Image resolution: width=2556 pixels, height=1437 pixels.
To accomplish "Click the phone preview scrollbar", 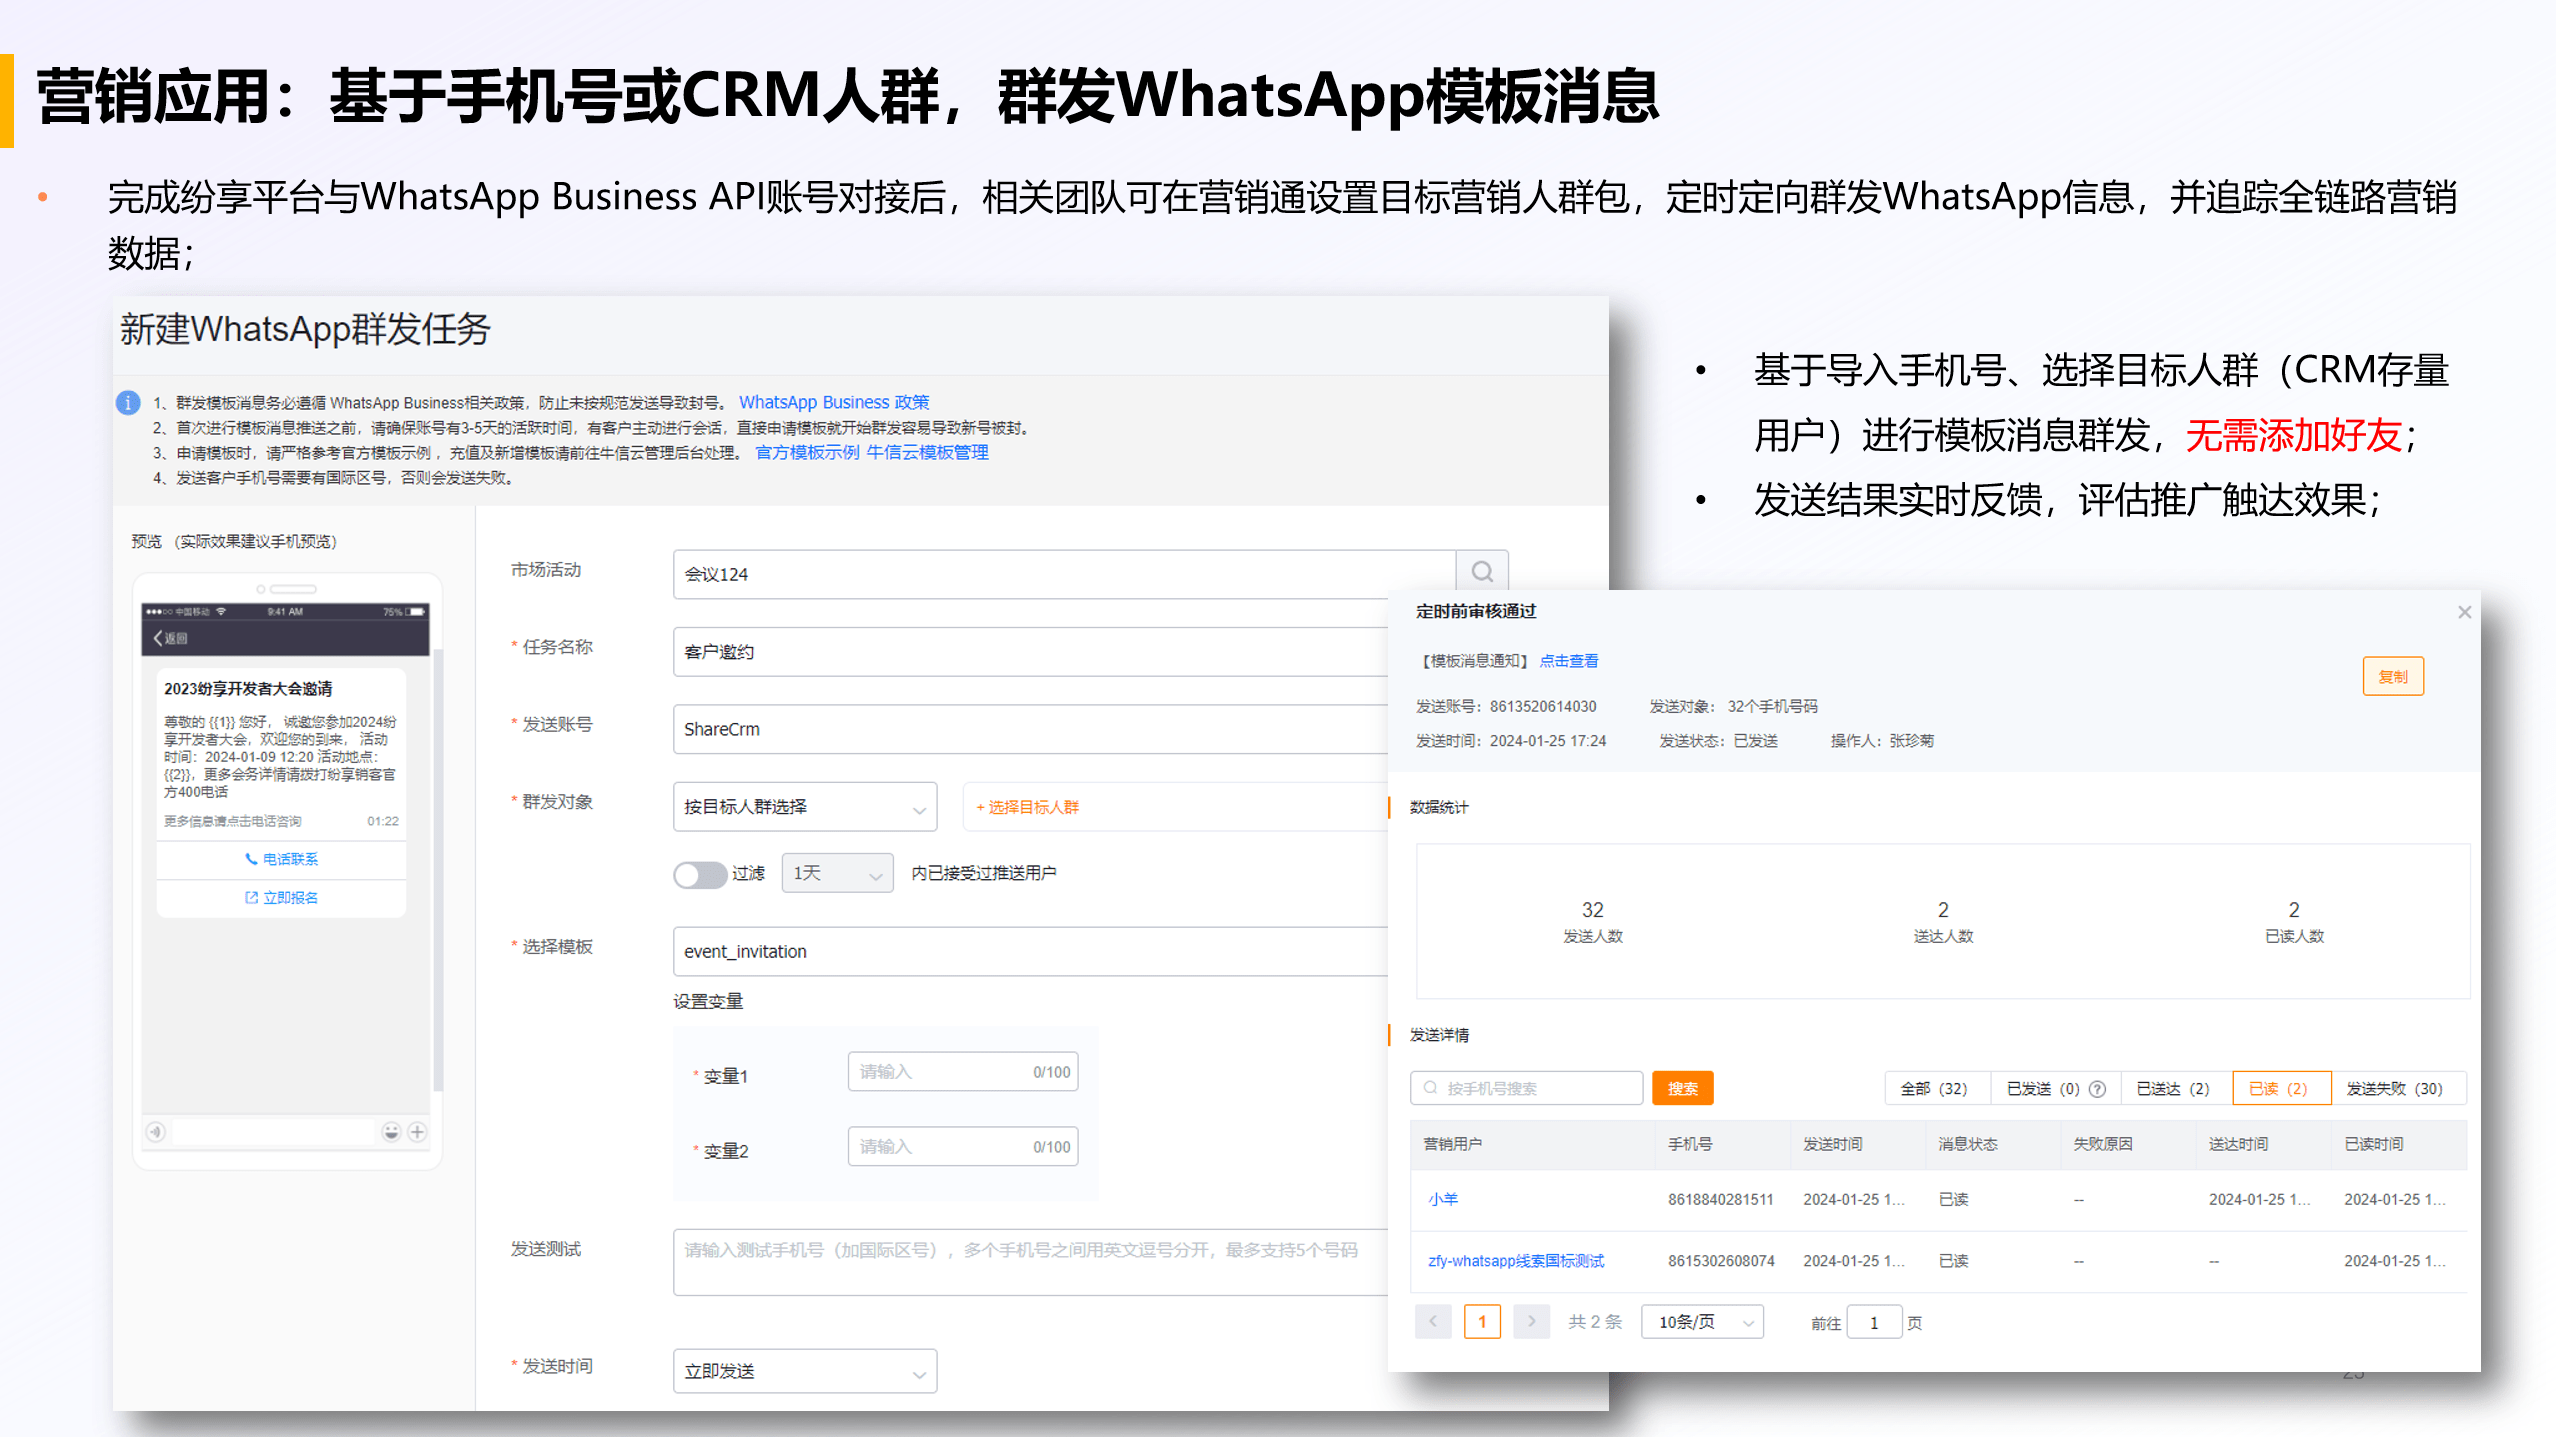I will (x=437, y=870).
